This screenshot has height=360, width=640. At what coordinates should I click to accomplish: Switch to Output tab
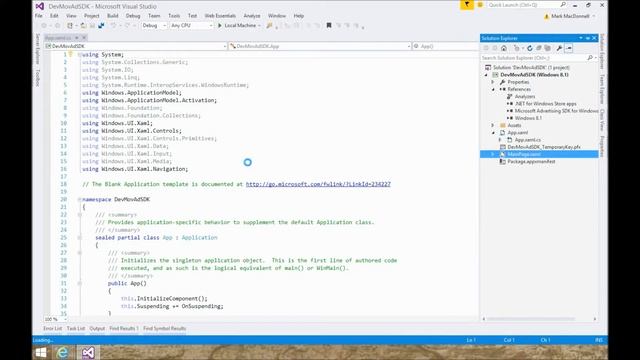tap(97, 329)
